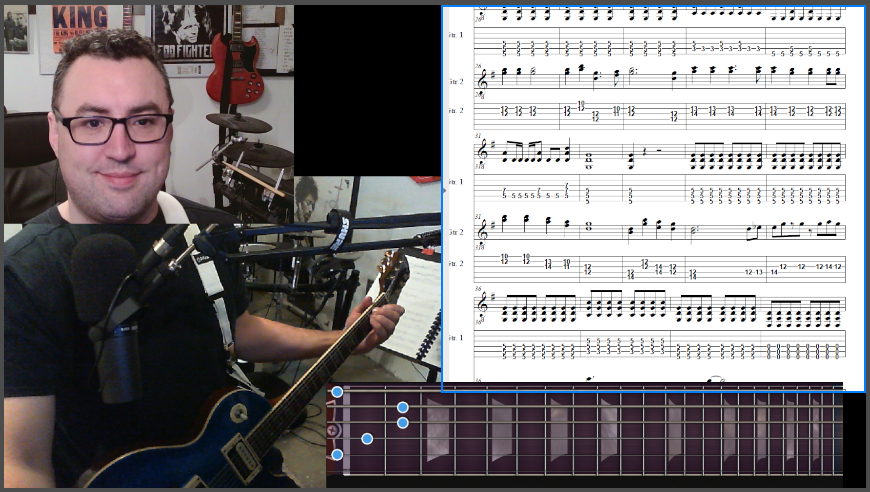870x492 pixels.
Task: Click the upper second-fret note dot
Action: tap(402, 407)
